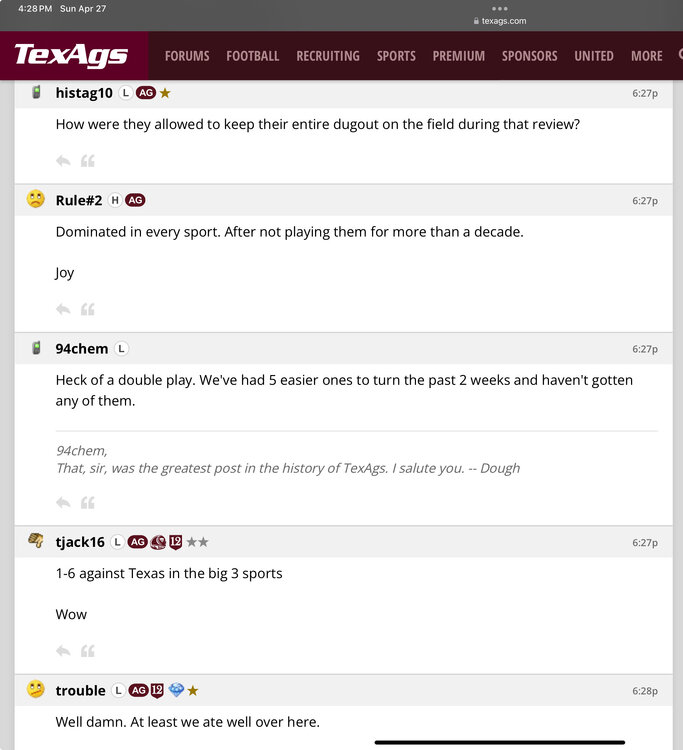Open trouble's user profile
Screen dimensions: 683x750
80,690
